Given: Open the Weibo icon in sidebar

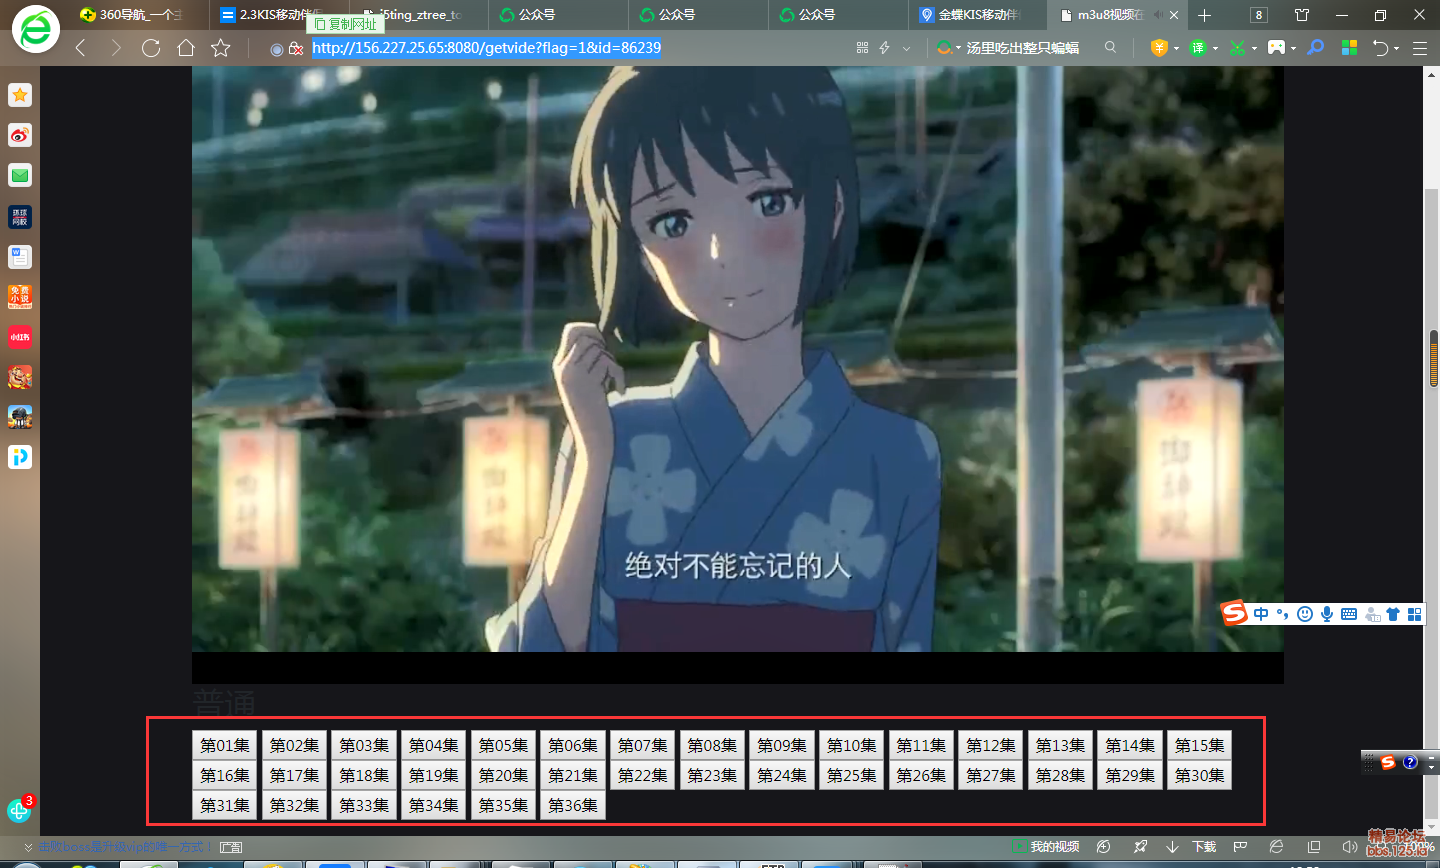Looking at the screenshot, I should tap(20, 135).
